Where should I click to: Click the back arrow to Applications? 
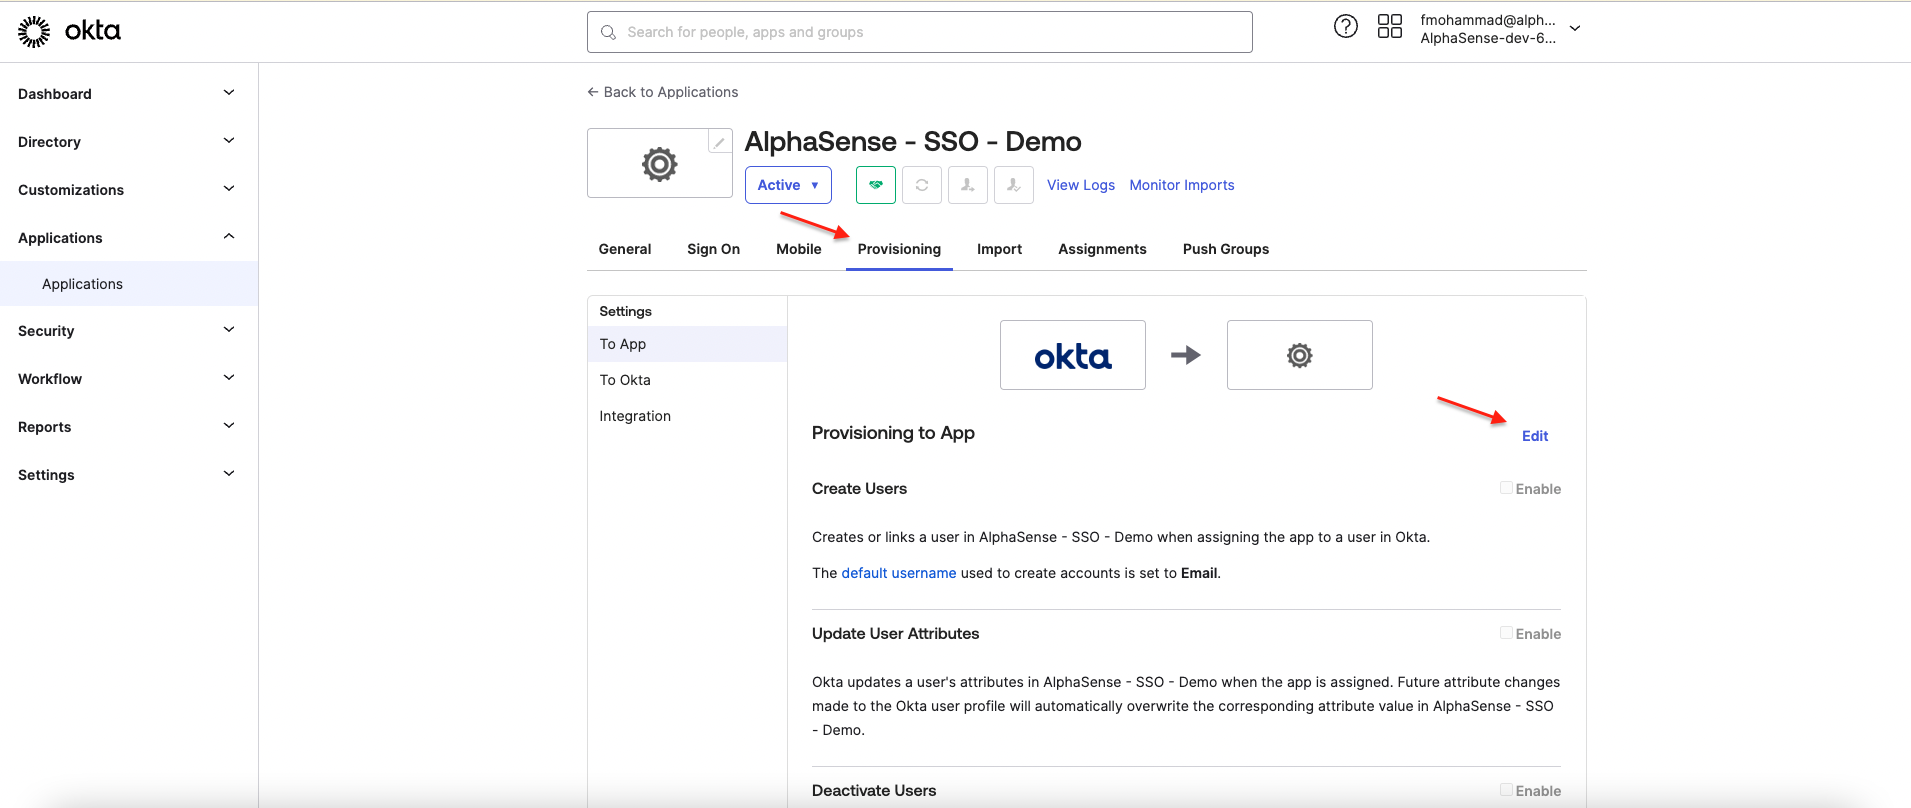pos(593,92)
